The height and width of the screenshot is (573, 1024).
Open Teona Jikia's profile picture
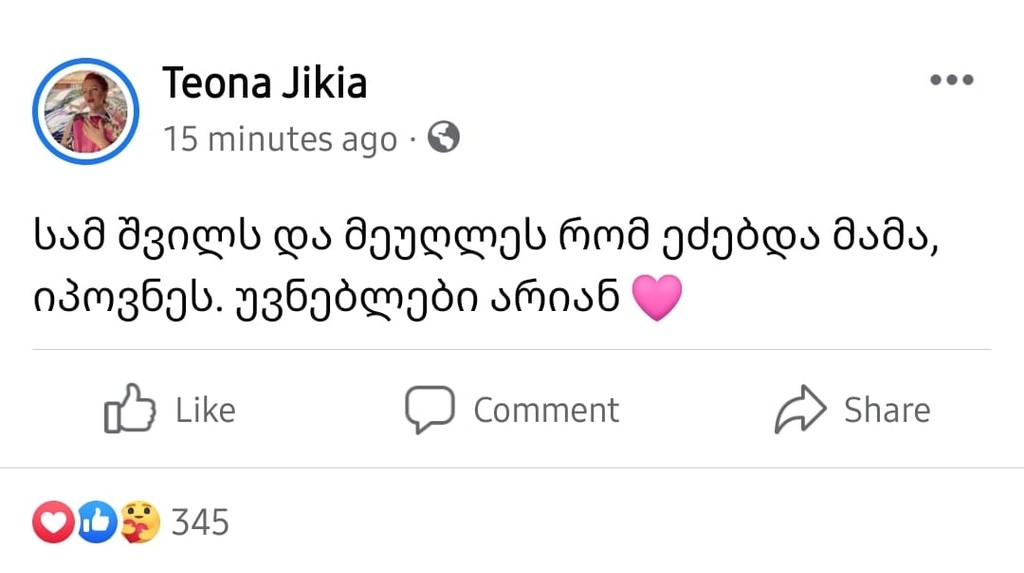pyautogui.click(x=85, y=111)
